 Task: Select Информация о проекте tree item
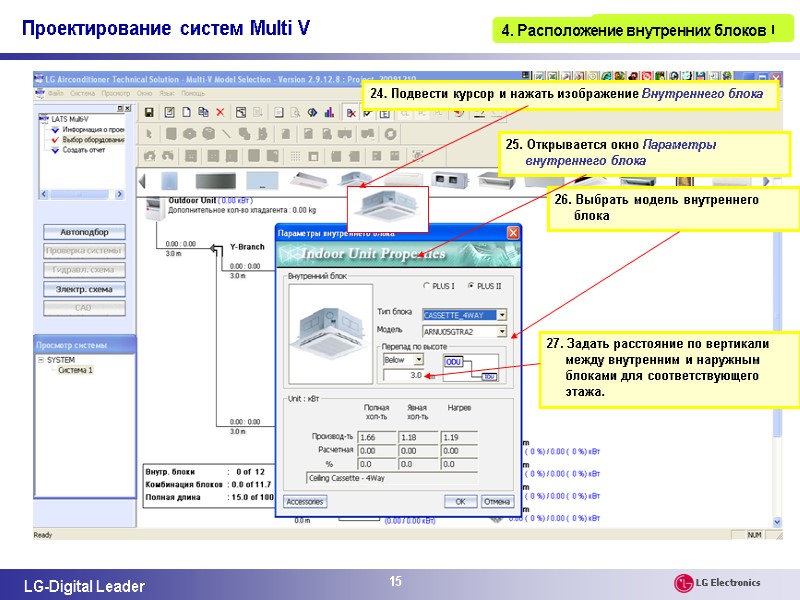click(x=93, y=130)
